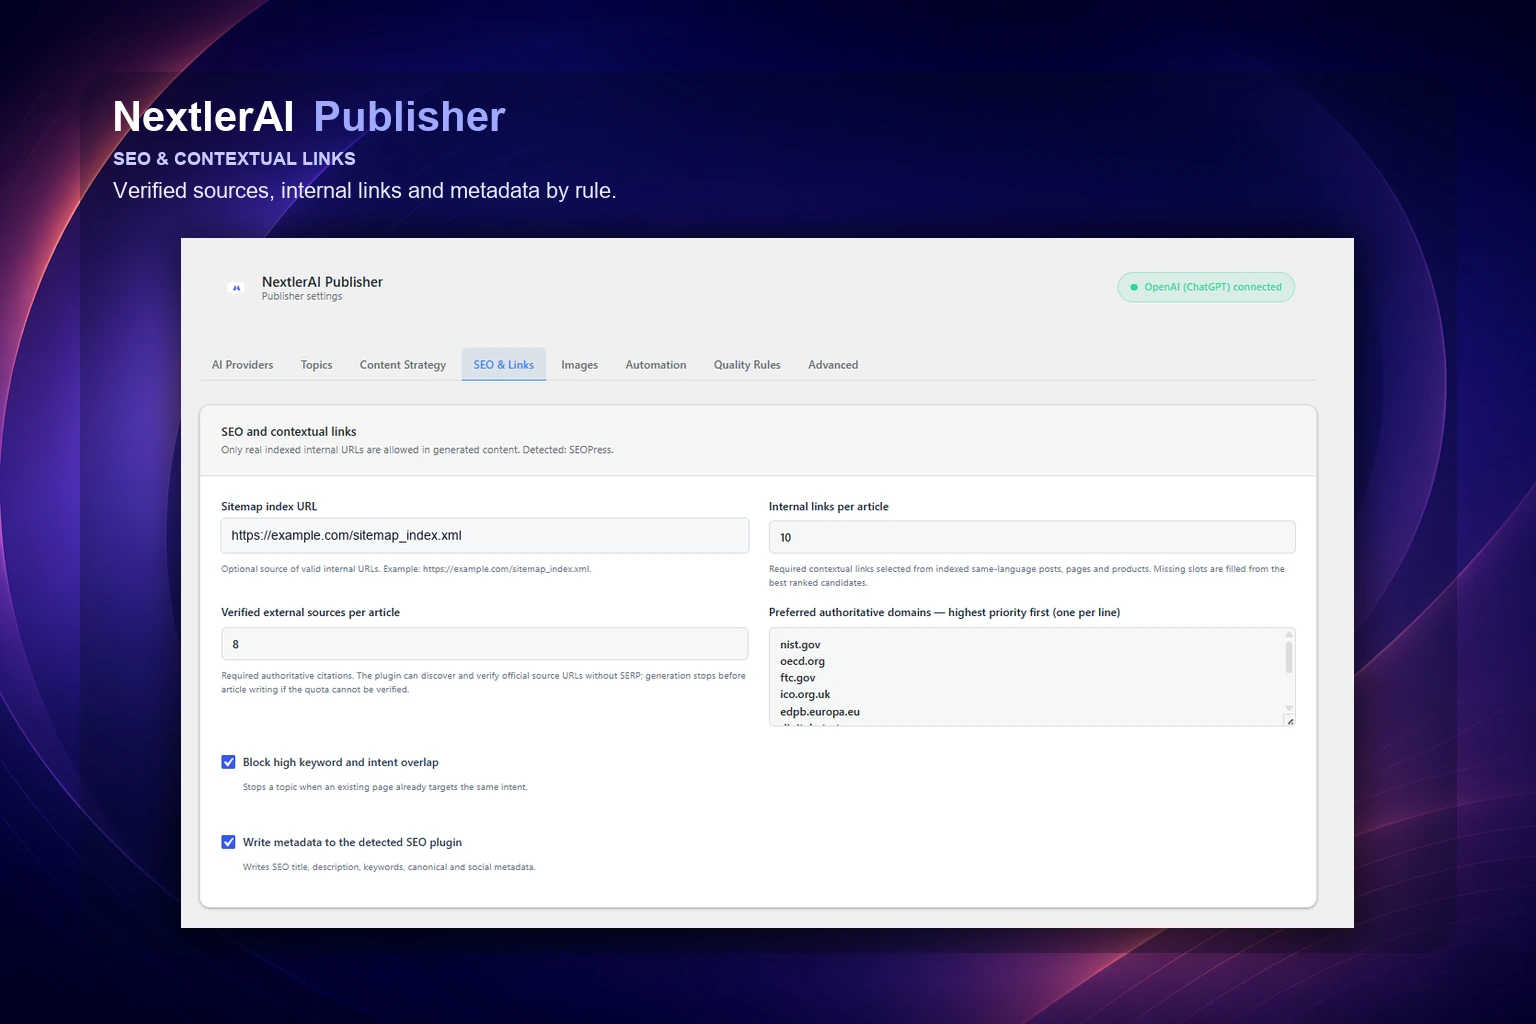Click the Verified external sources per article field
Screen dimensions: 1536x1024
485,644
